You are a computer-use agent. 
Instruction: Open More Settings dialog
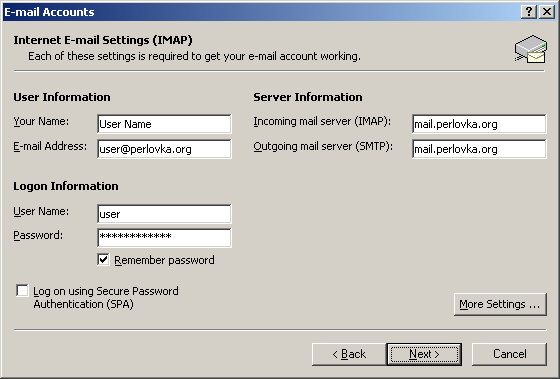(x=500, y=304)
